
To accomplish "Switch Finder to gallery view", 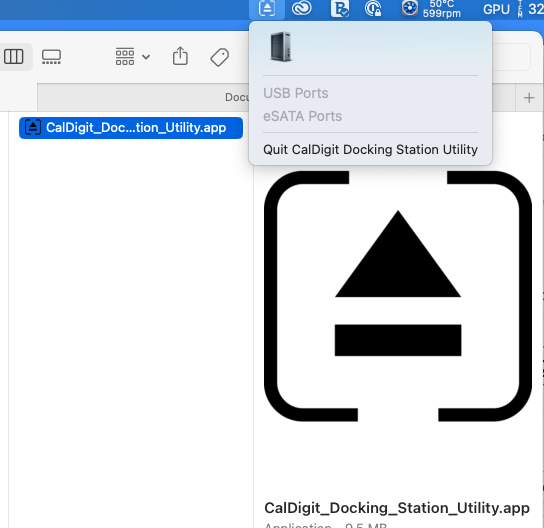I will (51, 57).
